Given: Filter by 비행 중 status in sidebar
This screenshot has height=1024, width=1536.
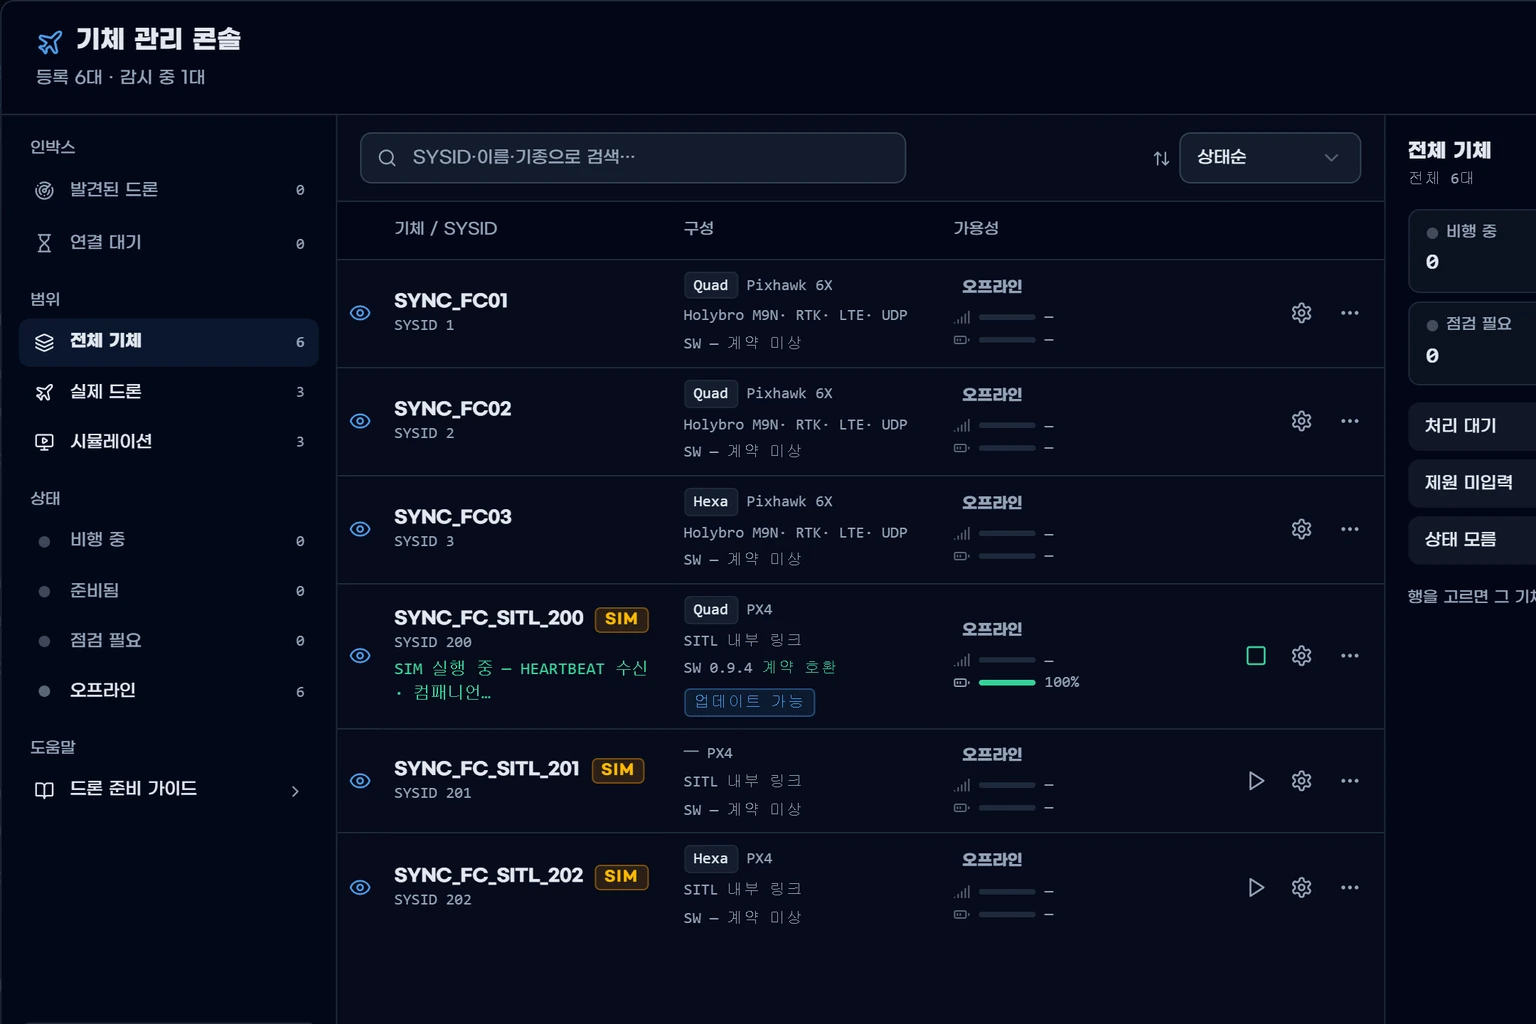Looking at the screenshot, I should (x=168, y=541).
